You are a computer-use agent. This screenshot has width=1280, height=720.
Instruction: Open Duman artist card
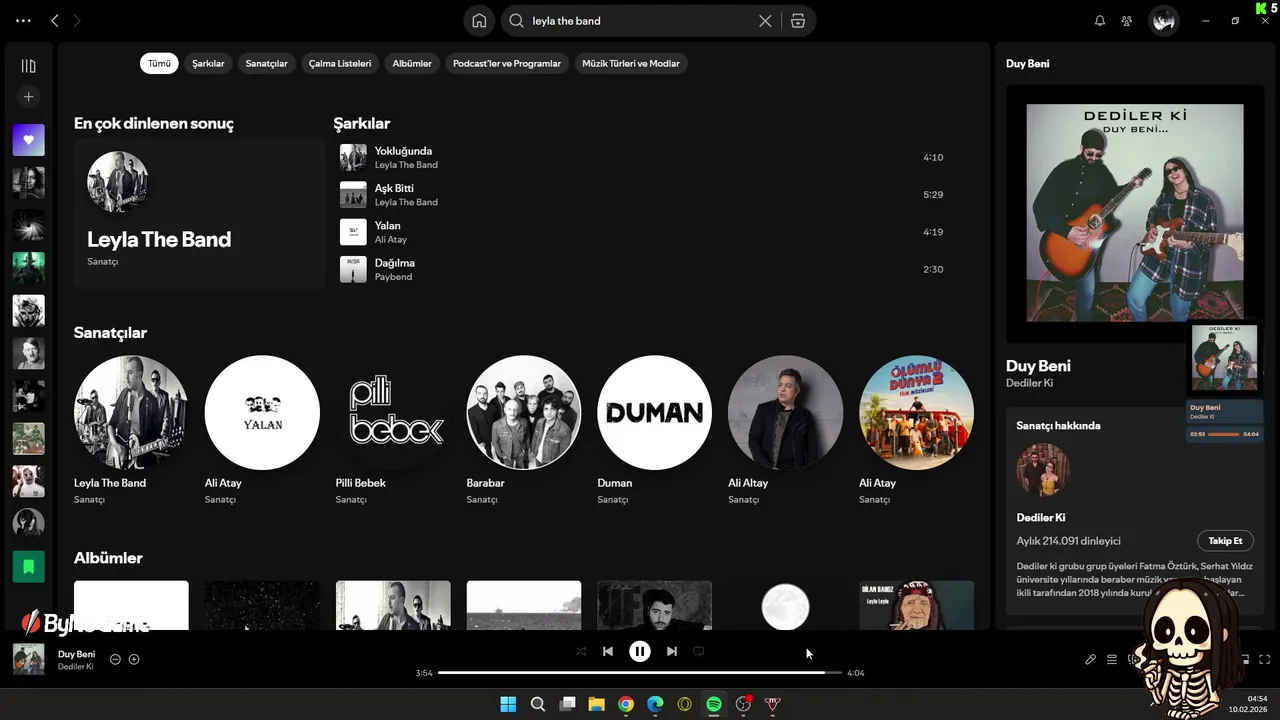pyautogui.click(x=655, y=429)
